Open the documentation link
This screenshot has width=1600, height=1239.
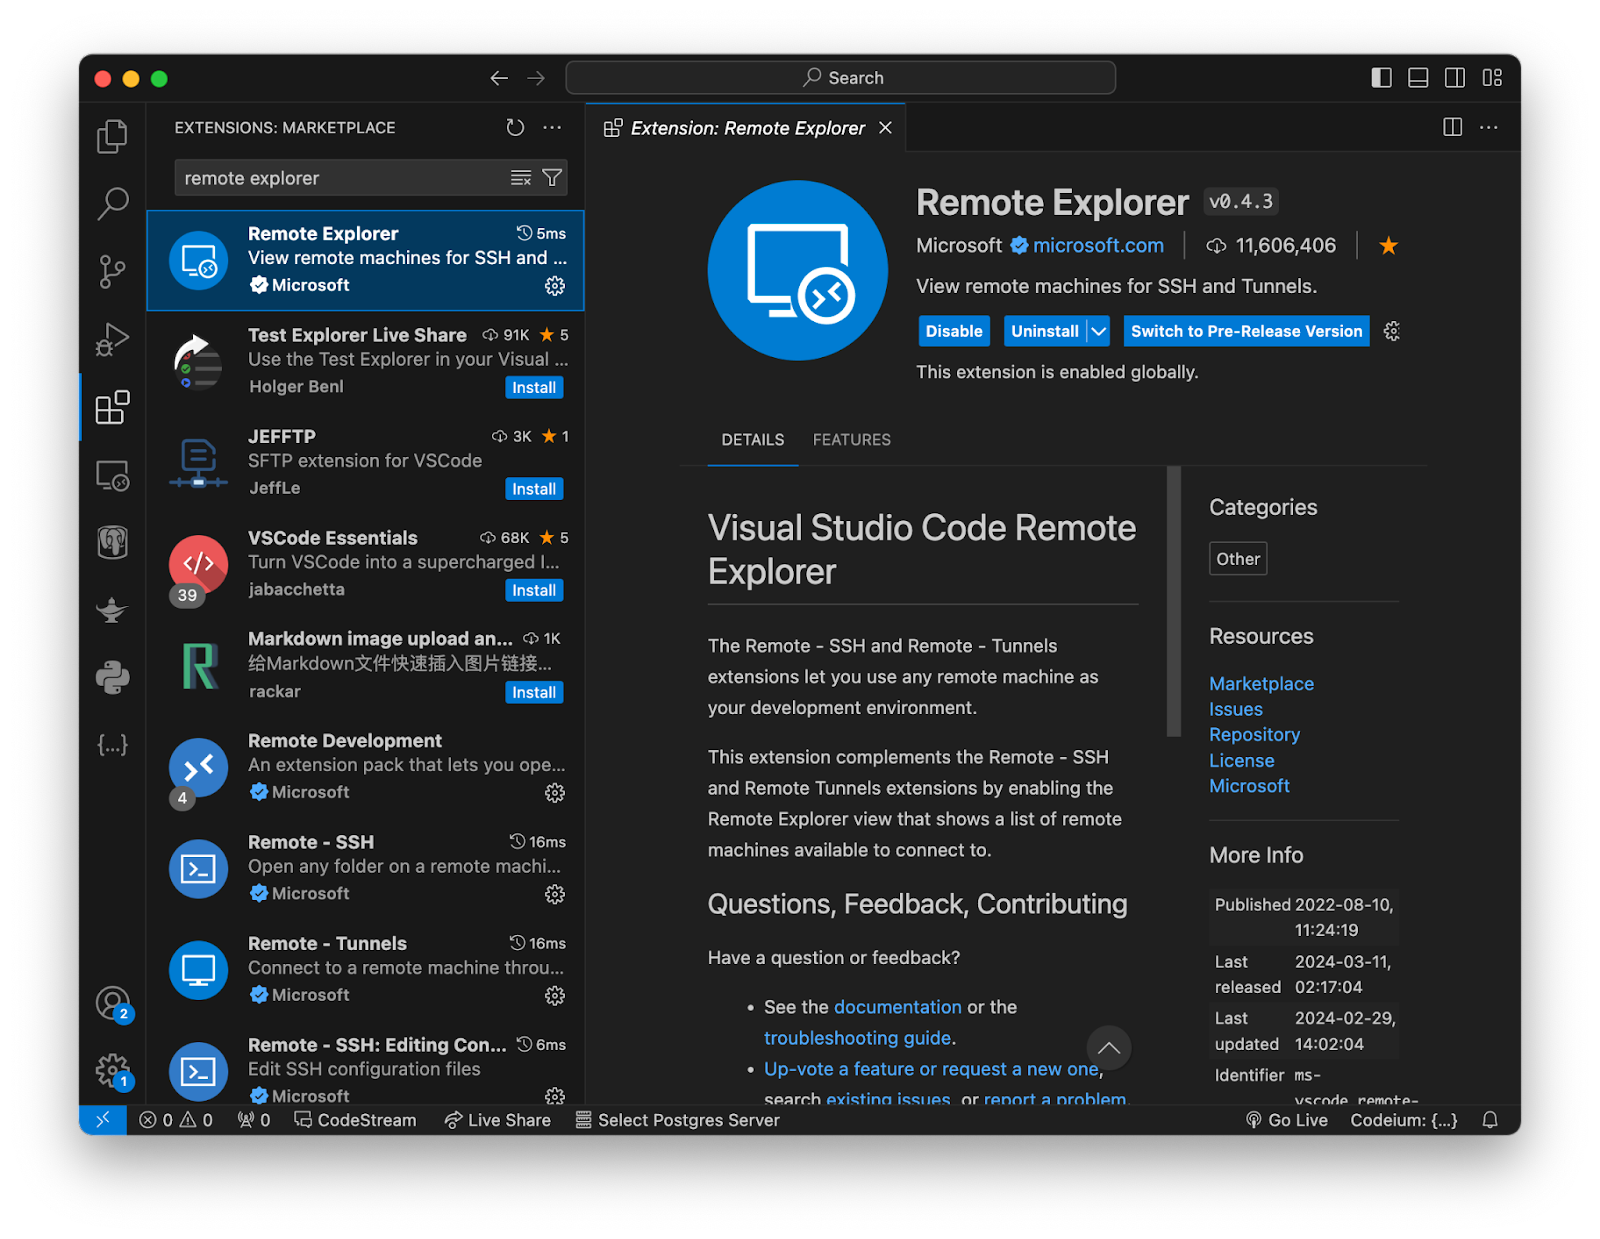pyautogui.click(x=898, y=1007)
